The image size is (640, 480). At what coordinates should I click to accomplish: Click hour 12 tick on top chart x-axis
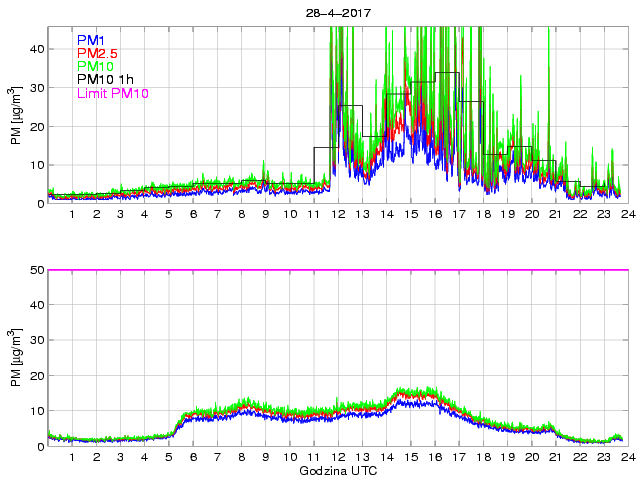click(x=339, y=214)
